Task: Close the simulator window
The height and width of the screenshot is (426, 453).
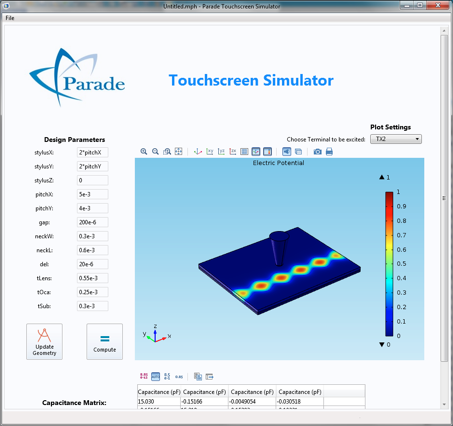Action: tap(438, 5)
